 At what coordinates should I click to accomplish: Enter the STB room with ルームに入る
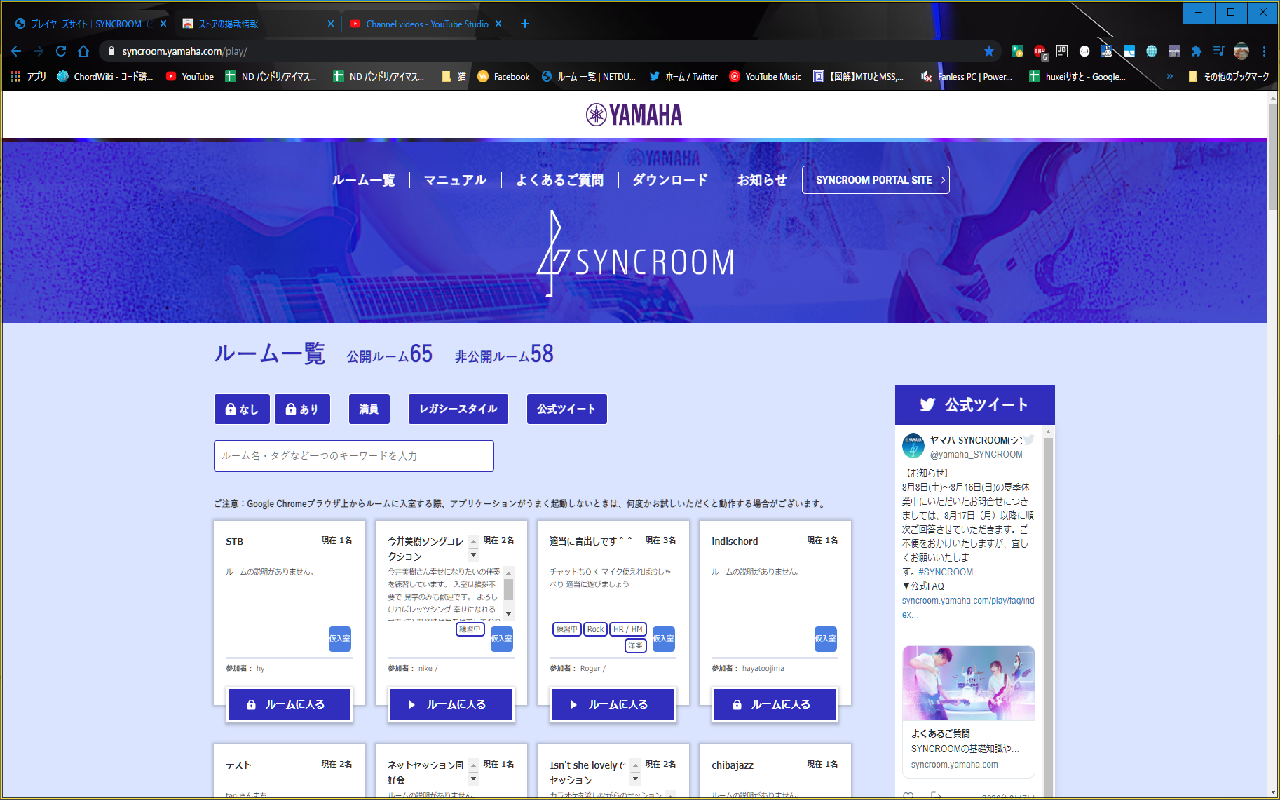point(290,704)
